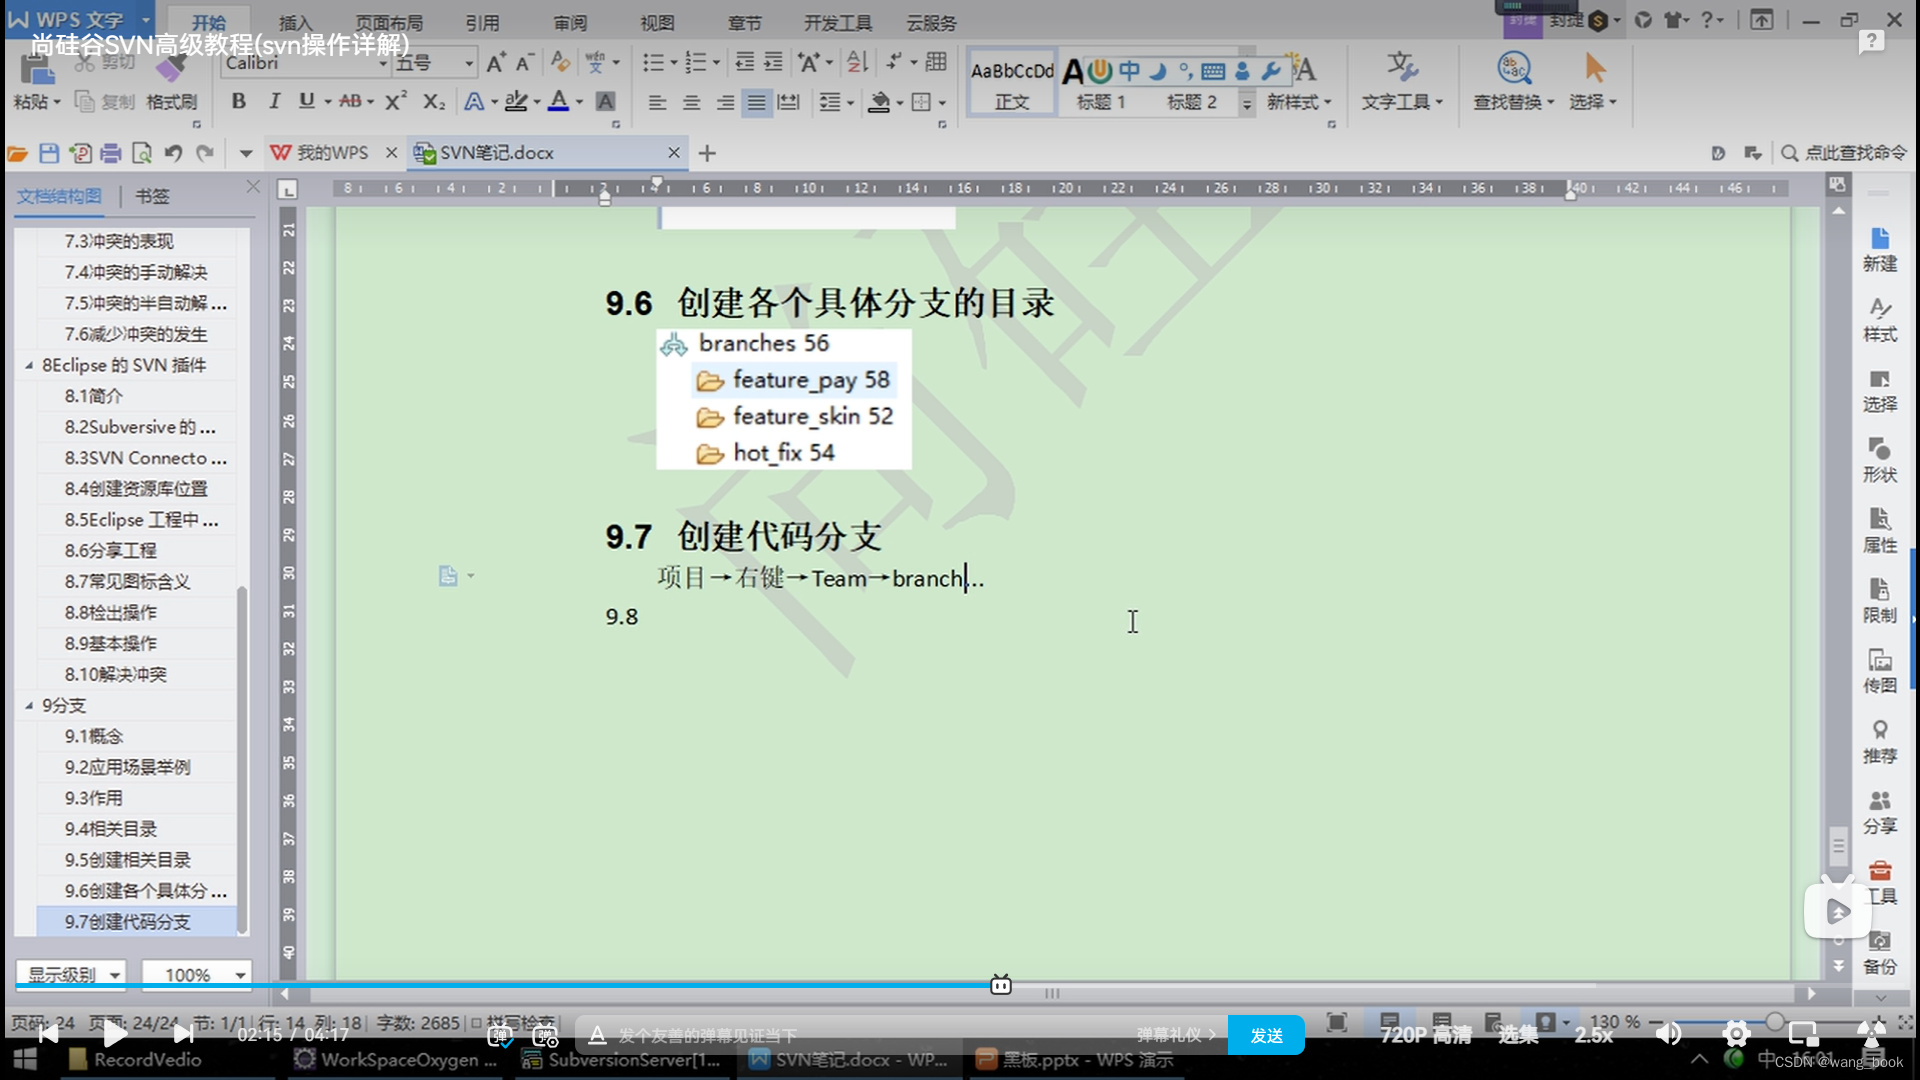1920x1080 pixels.
Task: Center align the paragraph
Action: (x=691, y=102)
